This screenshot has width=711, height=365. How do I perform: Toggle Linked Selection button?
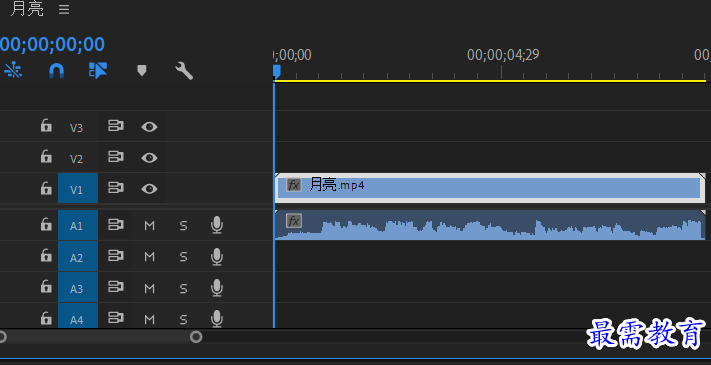click(98, 71)
